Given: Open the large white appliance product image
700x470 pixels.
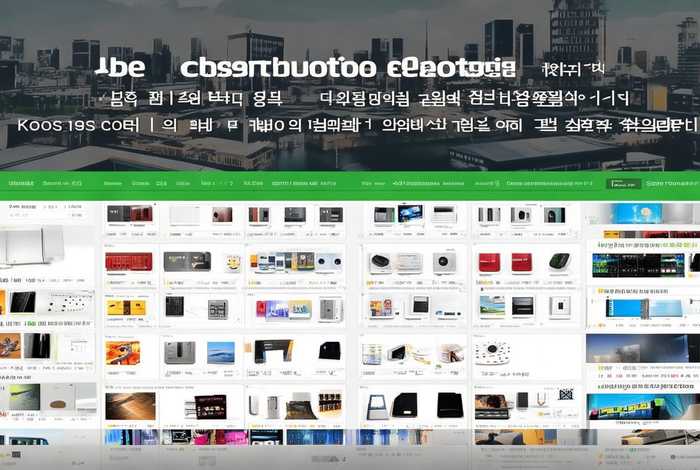Looking at the screenshot, I should pyautogui.click(x=31, y=245).
